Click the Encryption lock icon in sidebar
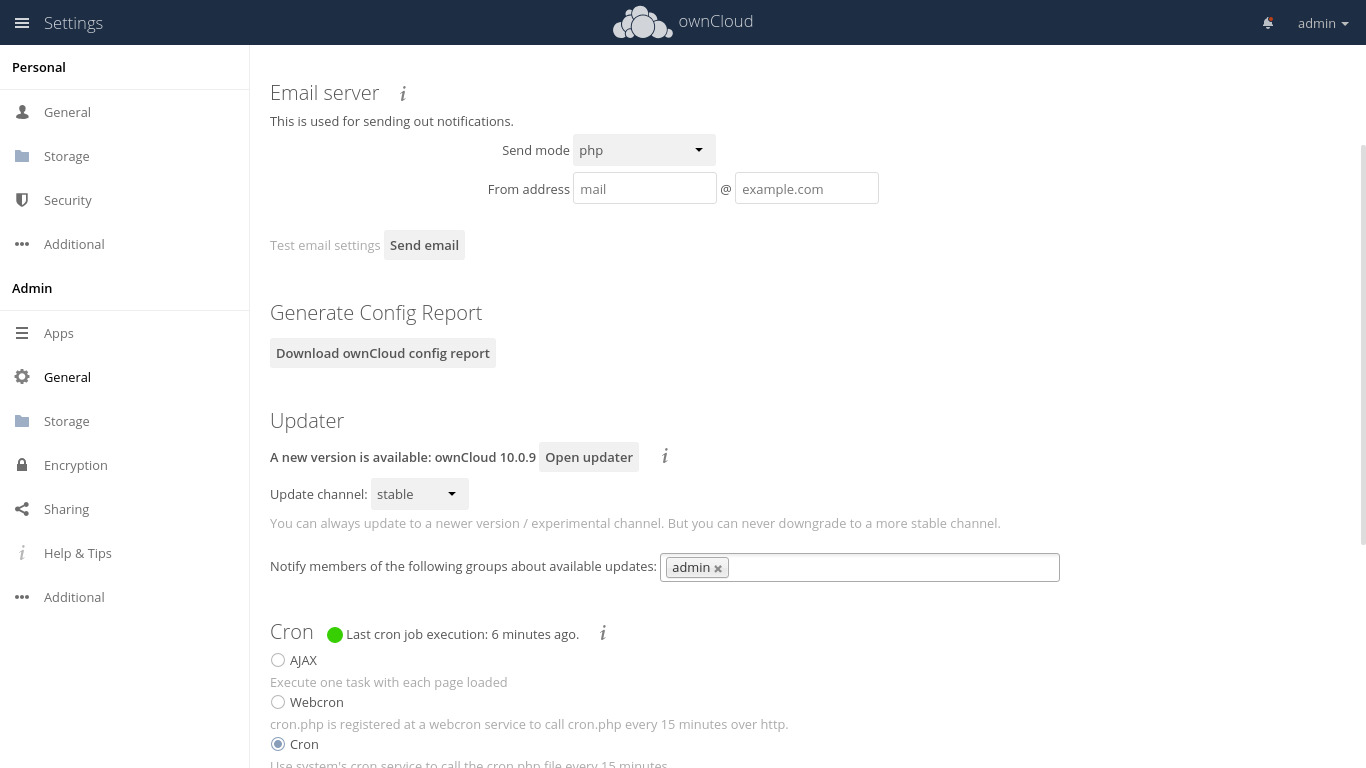Viewport: 1366px width, 768px height. (22, 465)
